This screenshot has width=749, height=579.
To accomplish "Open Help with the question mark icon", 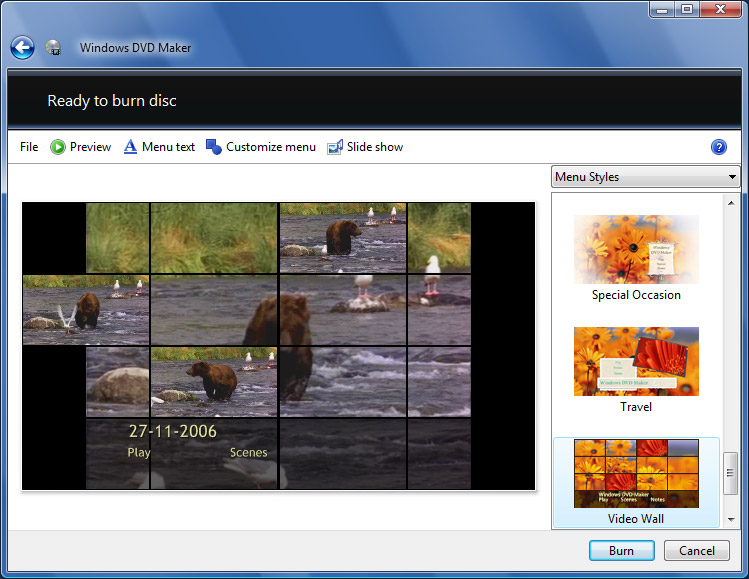I will click(x=718, y=147).
